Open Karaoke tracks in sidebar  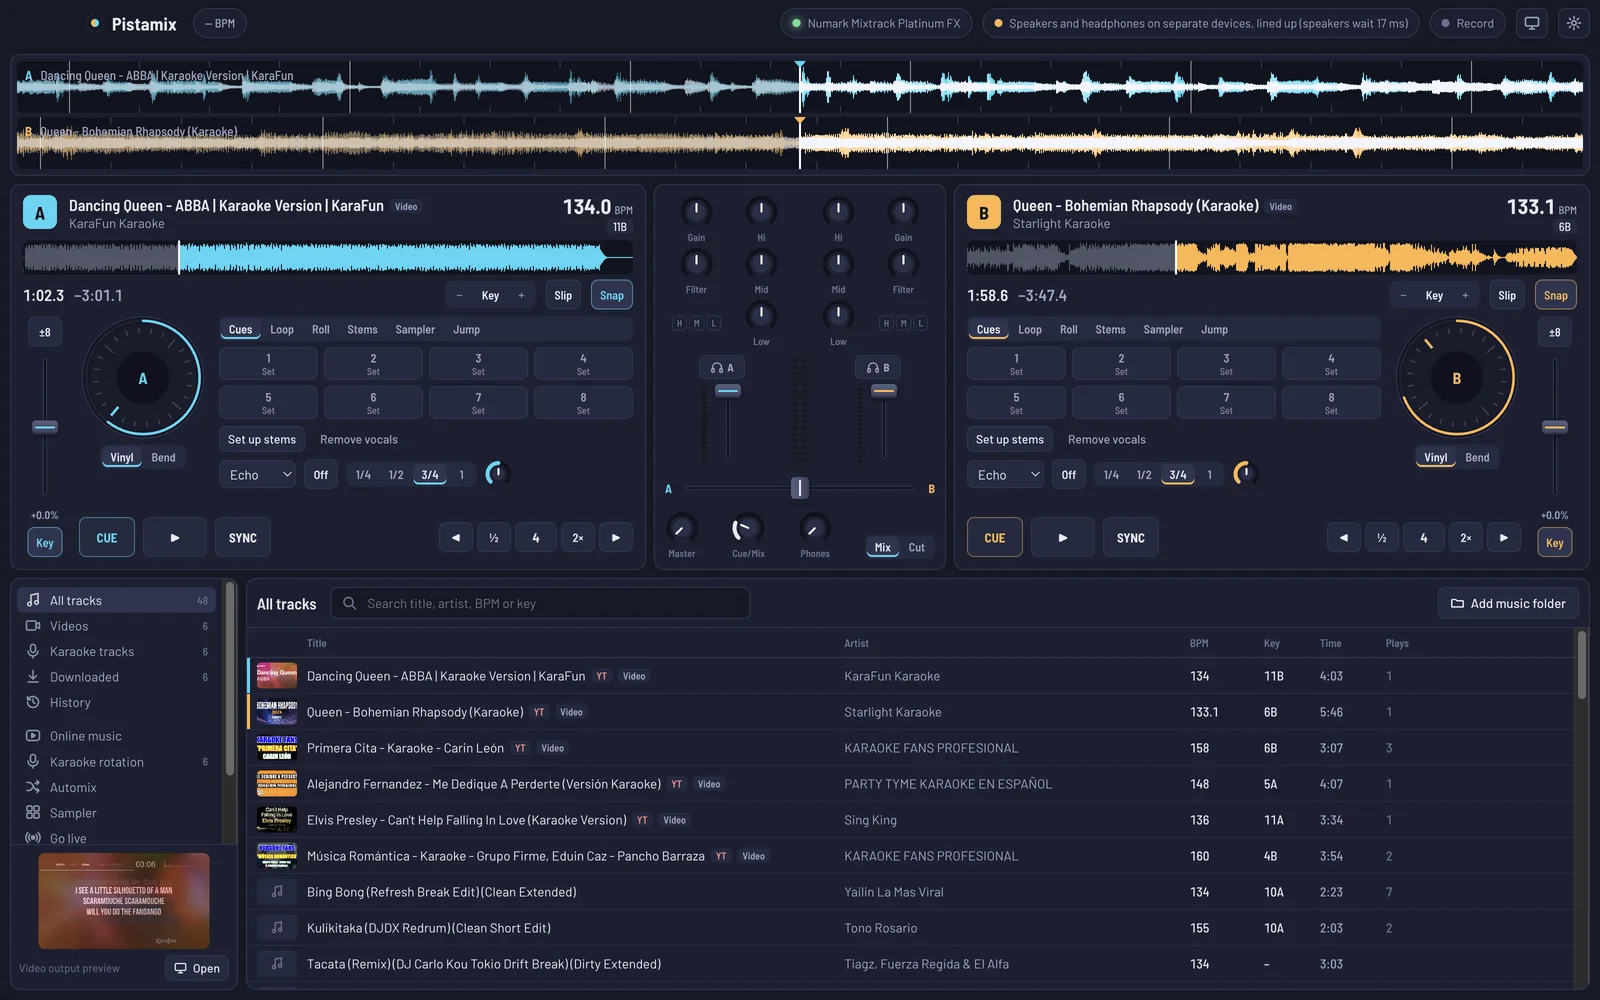click(x=117, y=652)
